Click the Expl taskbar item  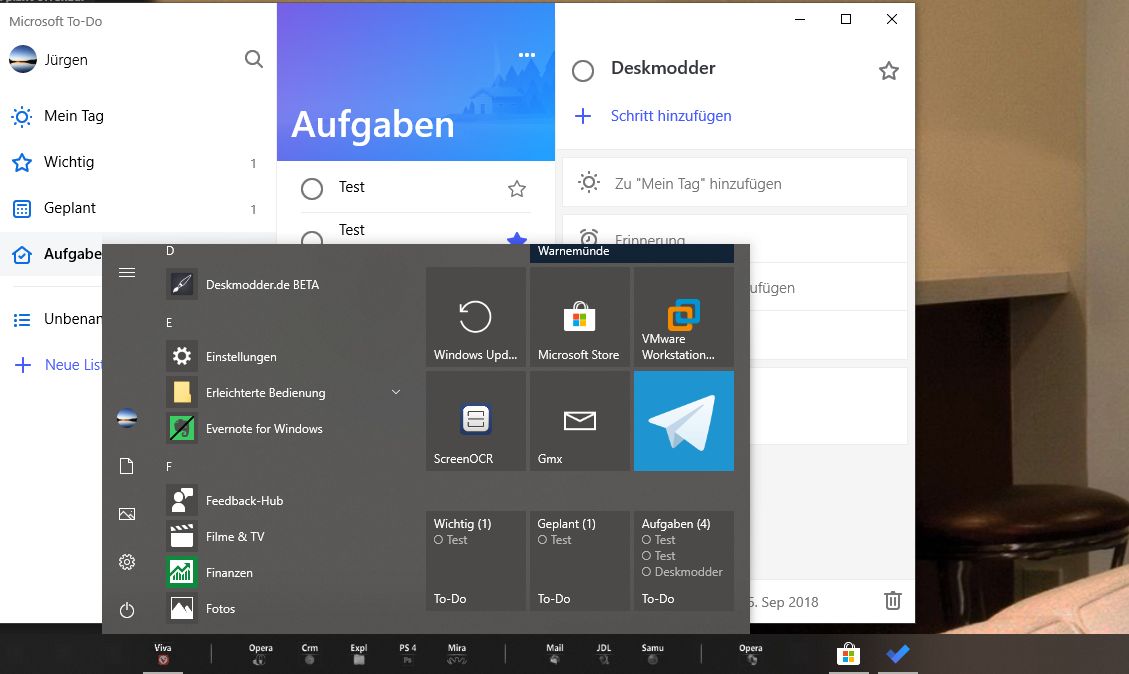point(359,654)
